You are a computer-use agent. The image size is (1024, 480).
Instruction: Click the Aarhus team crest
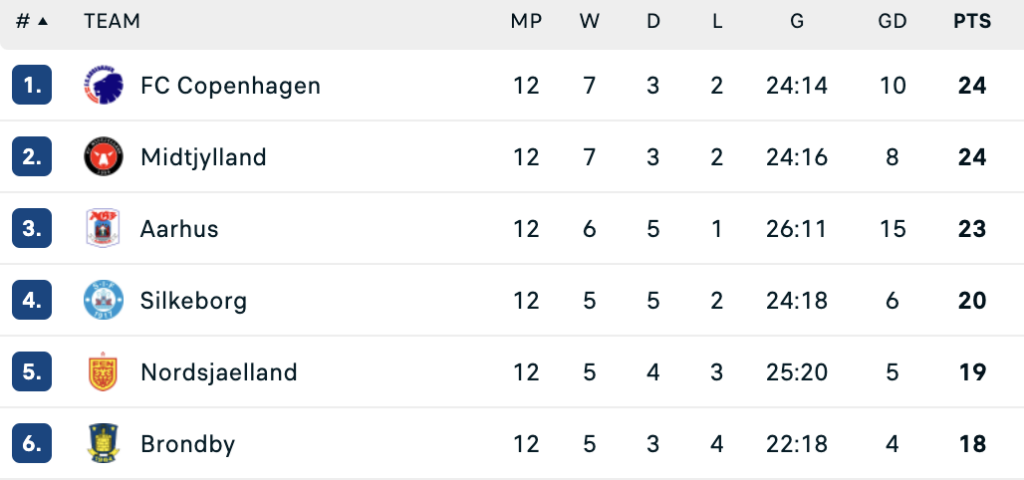click(x=103, y=229)
